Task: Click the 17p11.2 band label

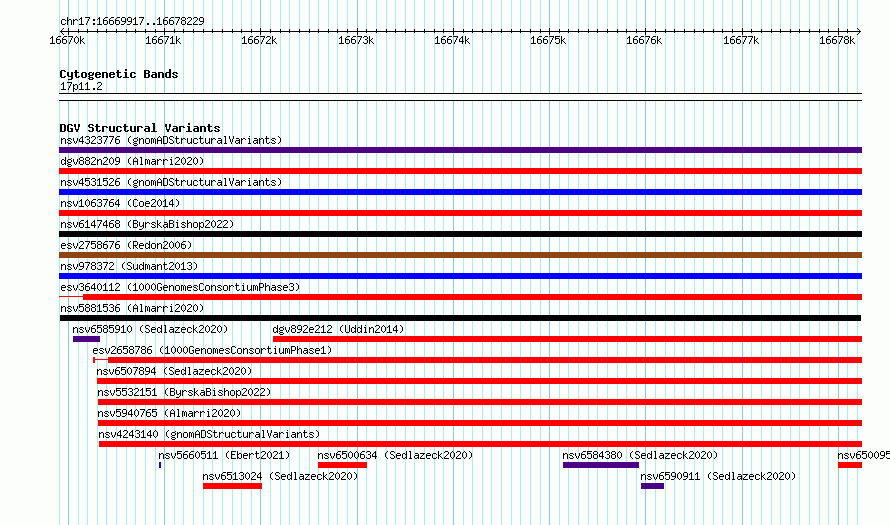Action: click(x=81, y=86)
